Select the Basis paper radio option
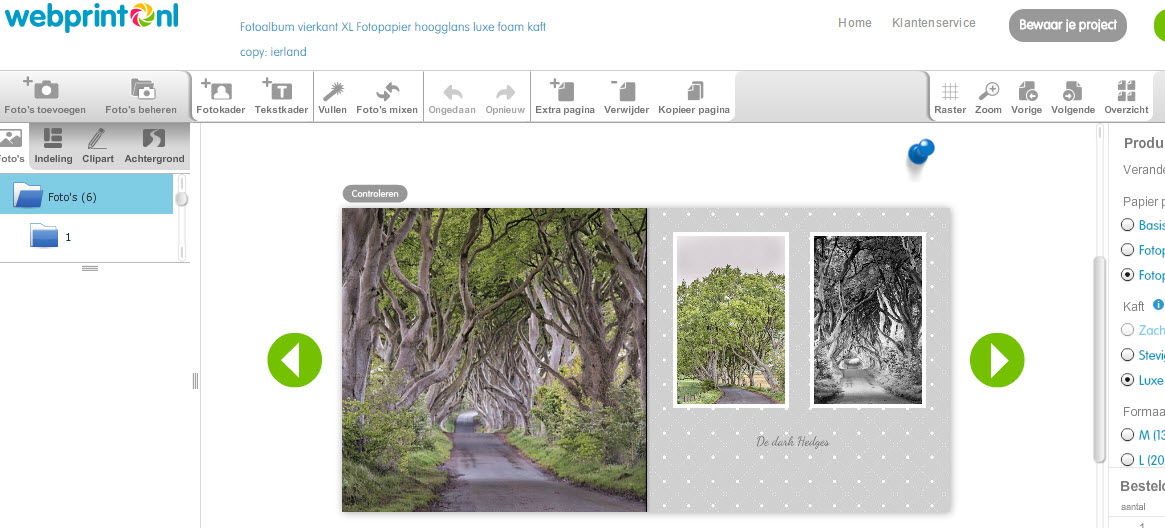The image size is (1165, 528). 1128,225
